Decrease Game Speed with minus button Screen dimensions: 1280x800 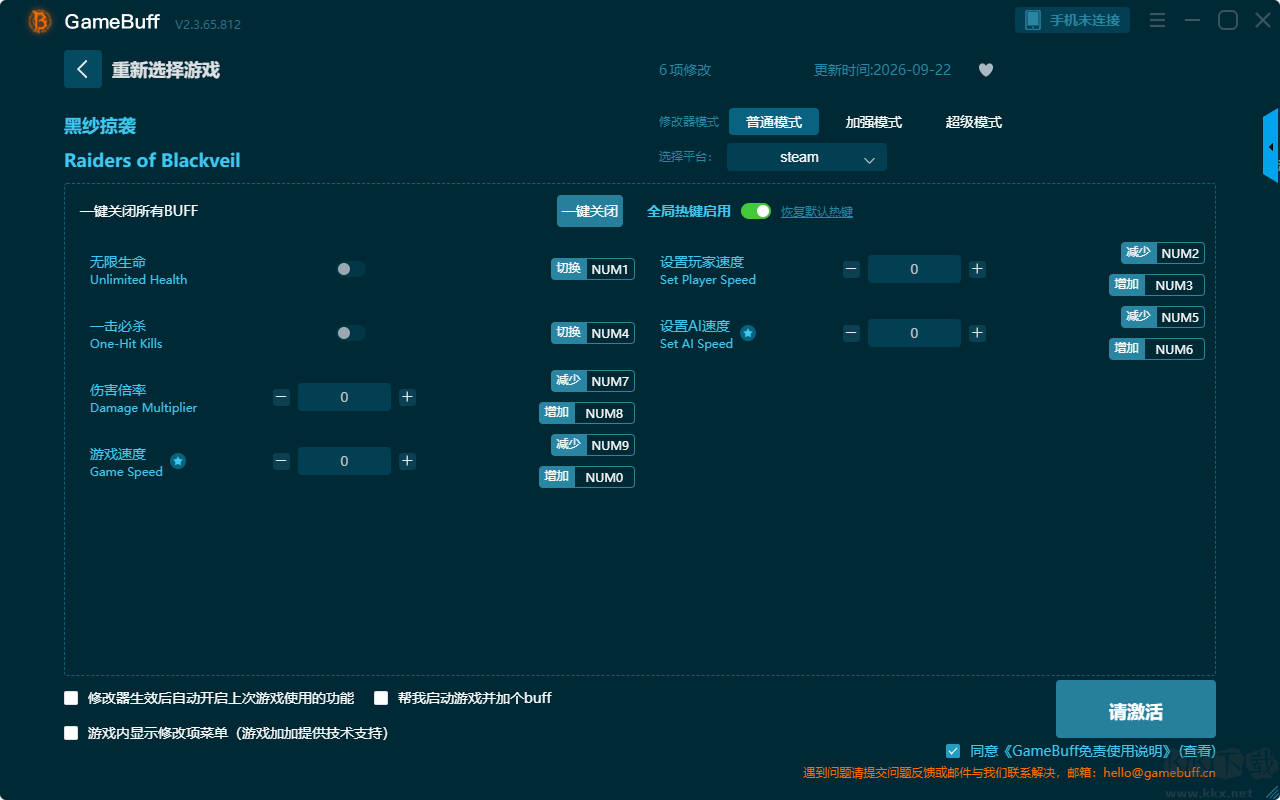[x=281, y=461]
